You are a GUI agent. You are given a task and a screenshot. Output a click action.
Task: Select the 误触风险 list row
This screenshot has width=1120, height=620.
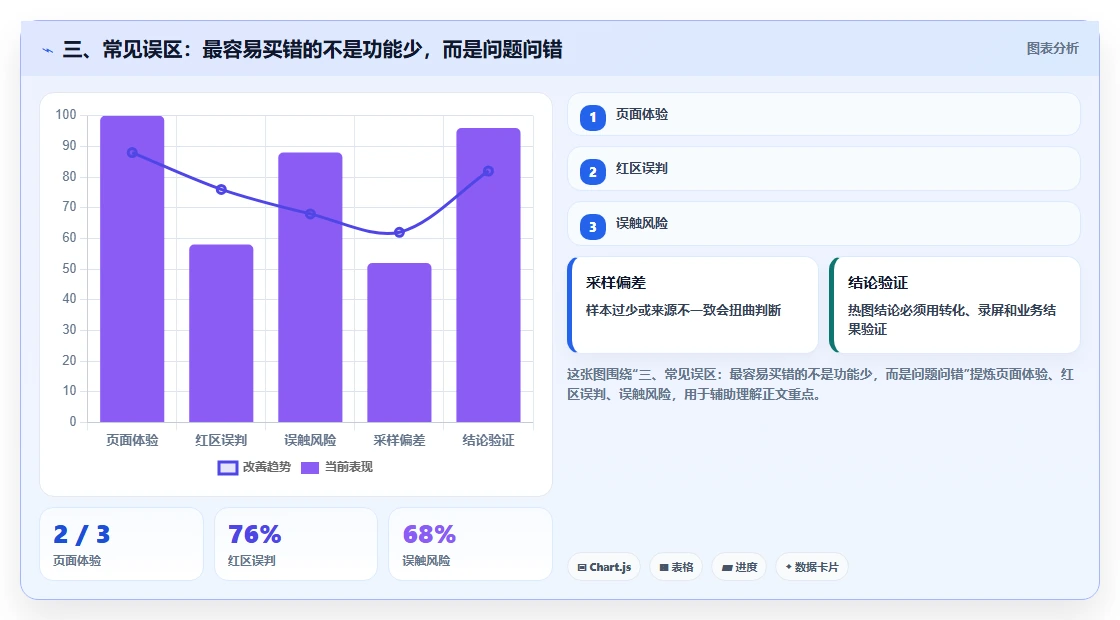click(824, 224)
